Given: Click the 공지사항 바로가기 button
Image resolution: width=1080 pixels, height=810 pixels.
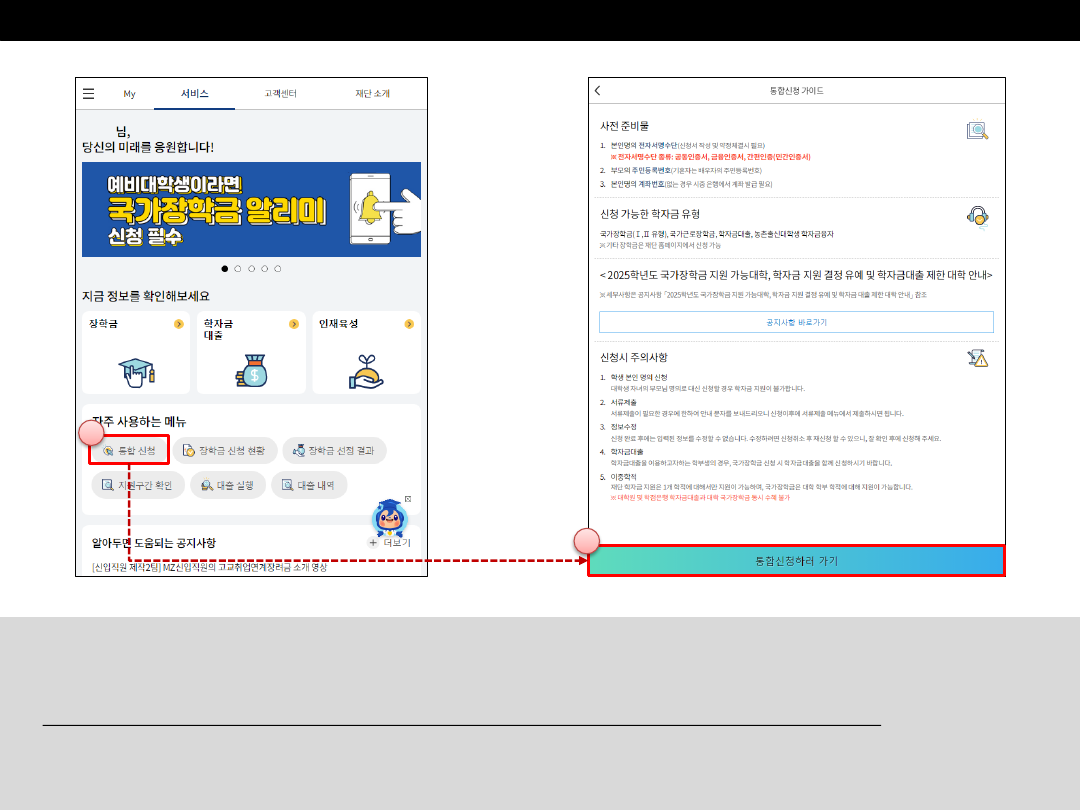Looking at the screenshot, I should [796, 322].
